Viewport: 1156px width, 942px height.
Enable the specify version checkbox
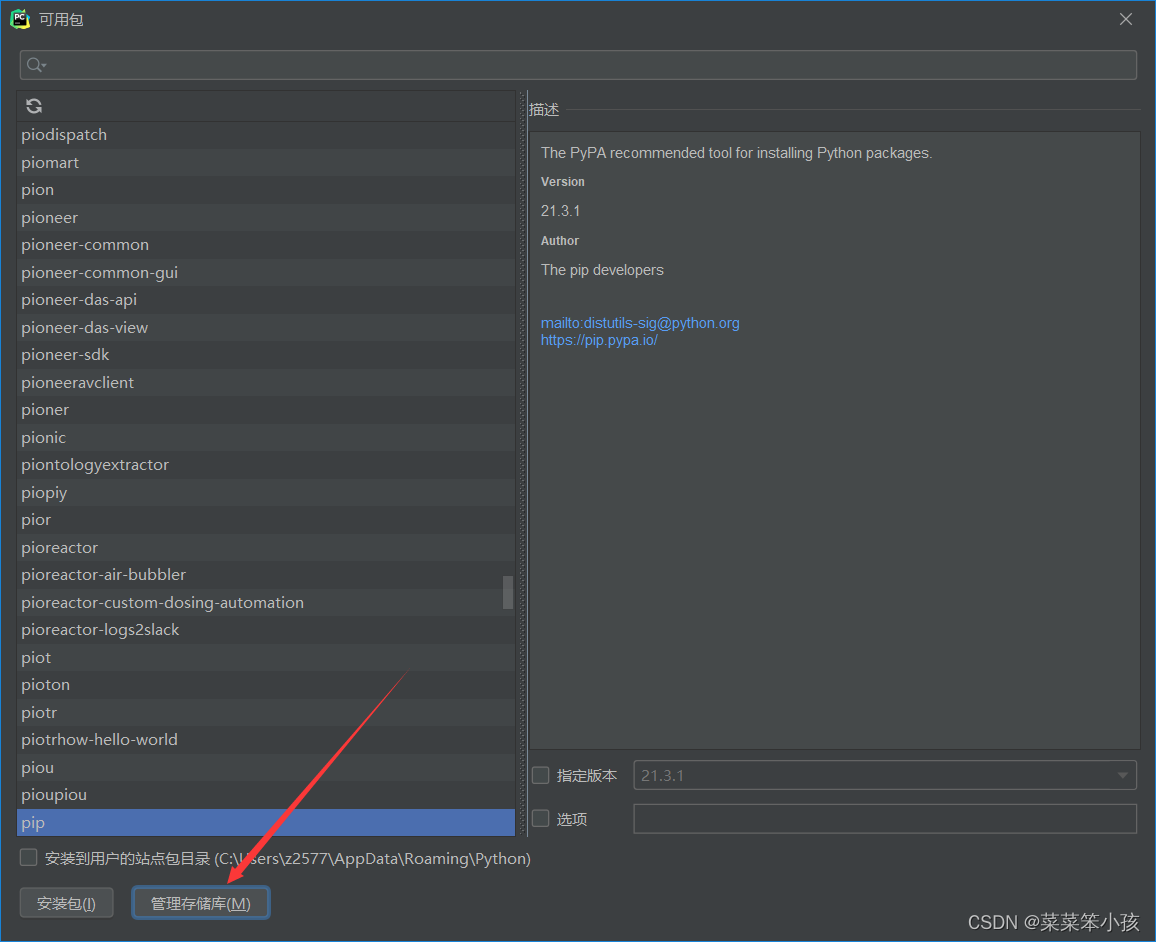pyautogui.click(x=540, y=775)
